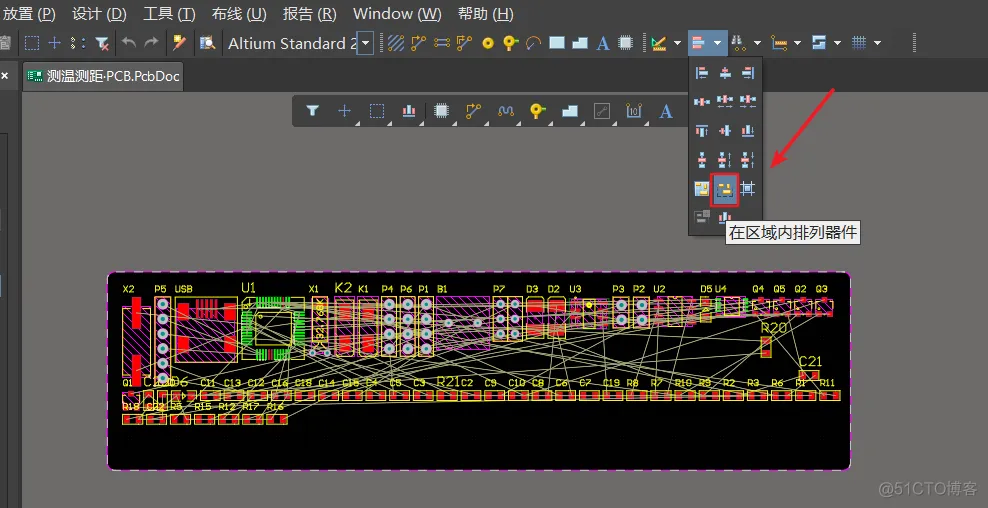The image size is (988, 508).
Task: Select Align Right icon in alignment panel
Action: pyautogui.click(x=747, y=74)
